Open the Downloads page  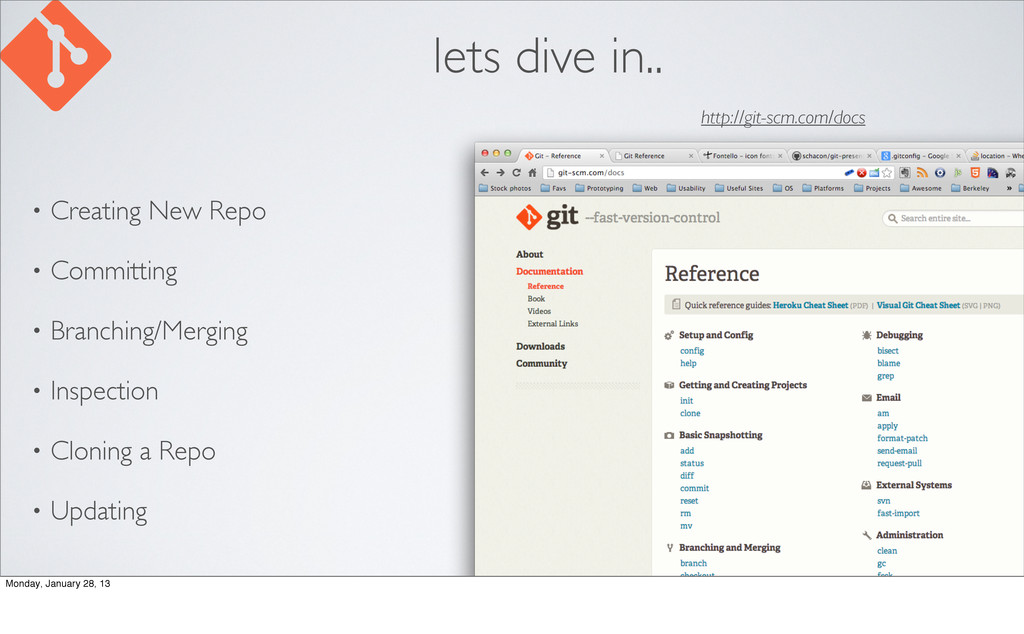pyautogui.click(x=541, y=346)
